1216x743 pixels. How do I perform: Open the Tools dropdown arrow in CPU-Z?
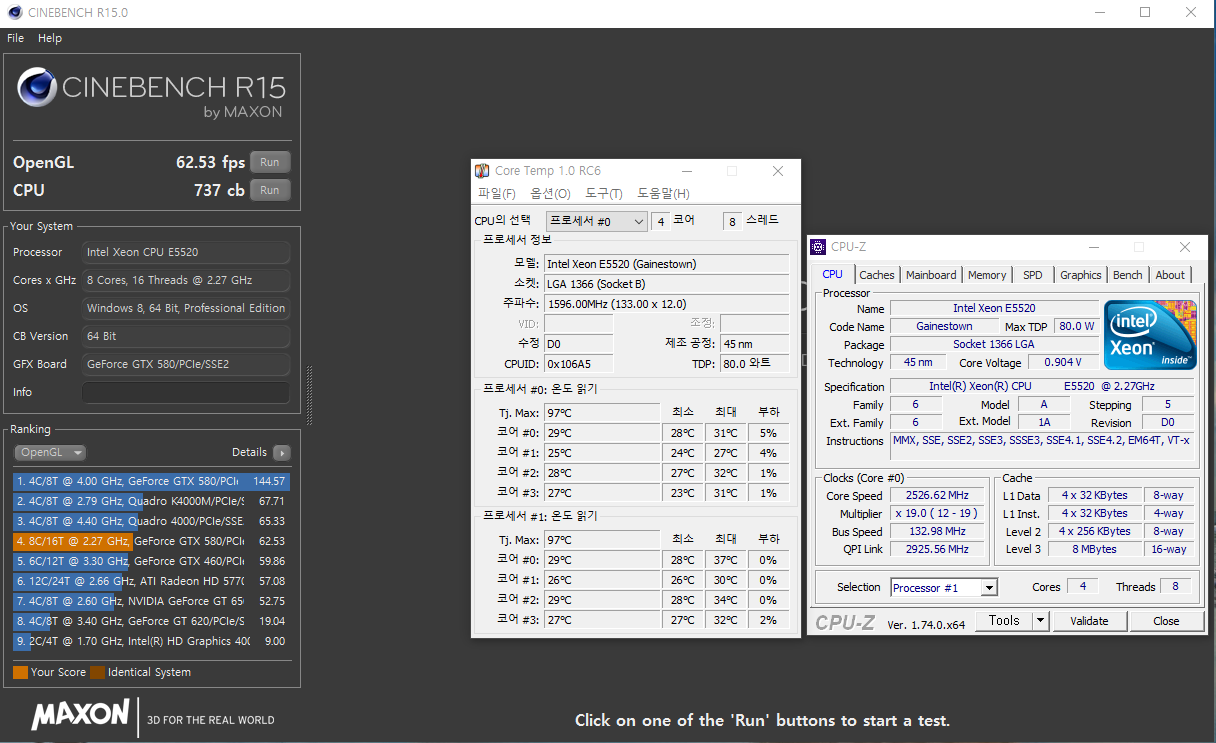1040,620
